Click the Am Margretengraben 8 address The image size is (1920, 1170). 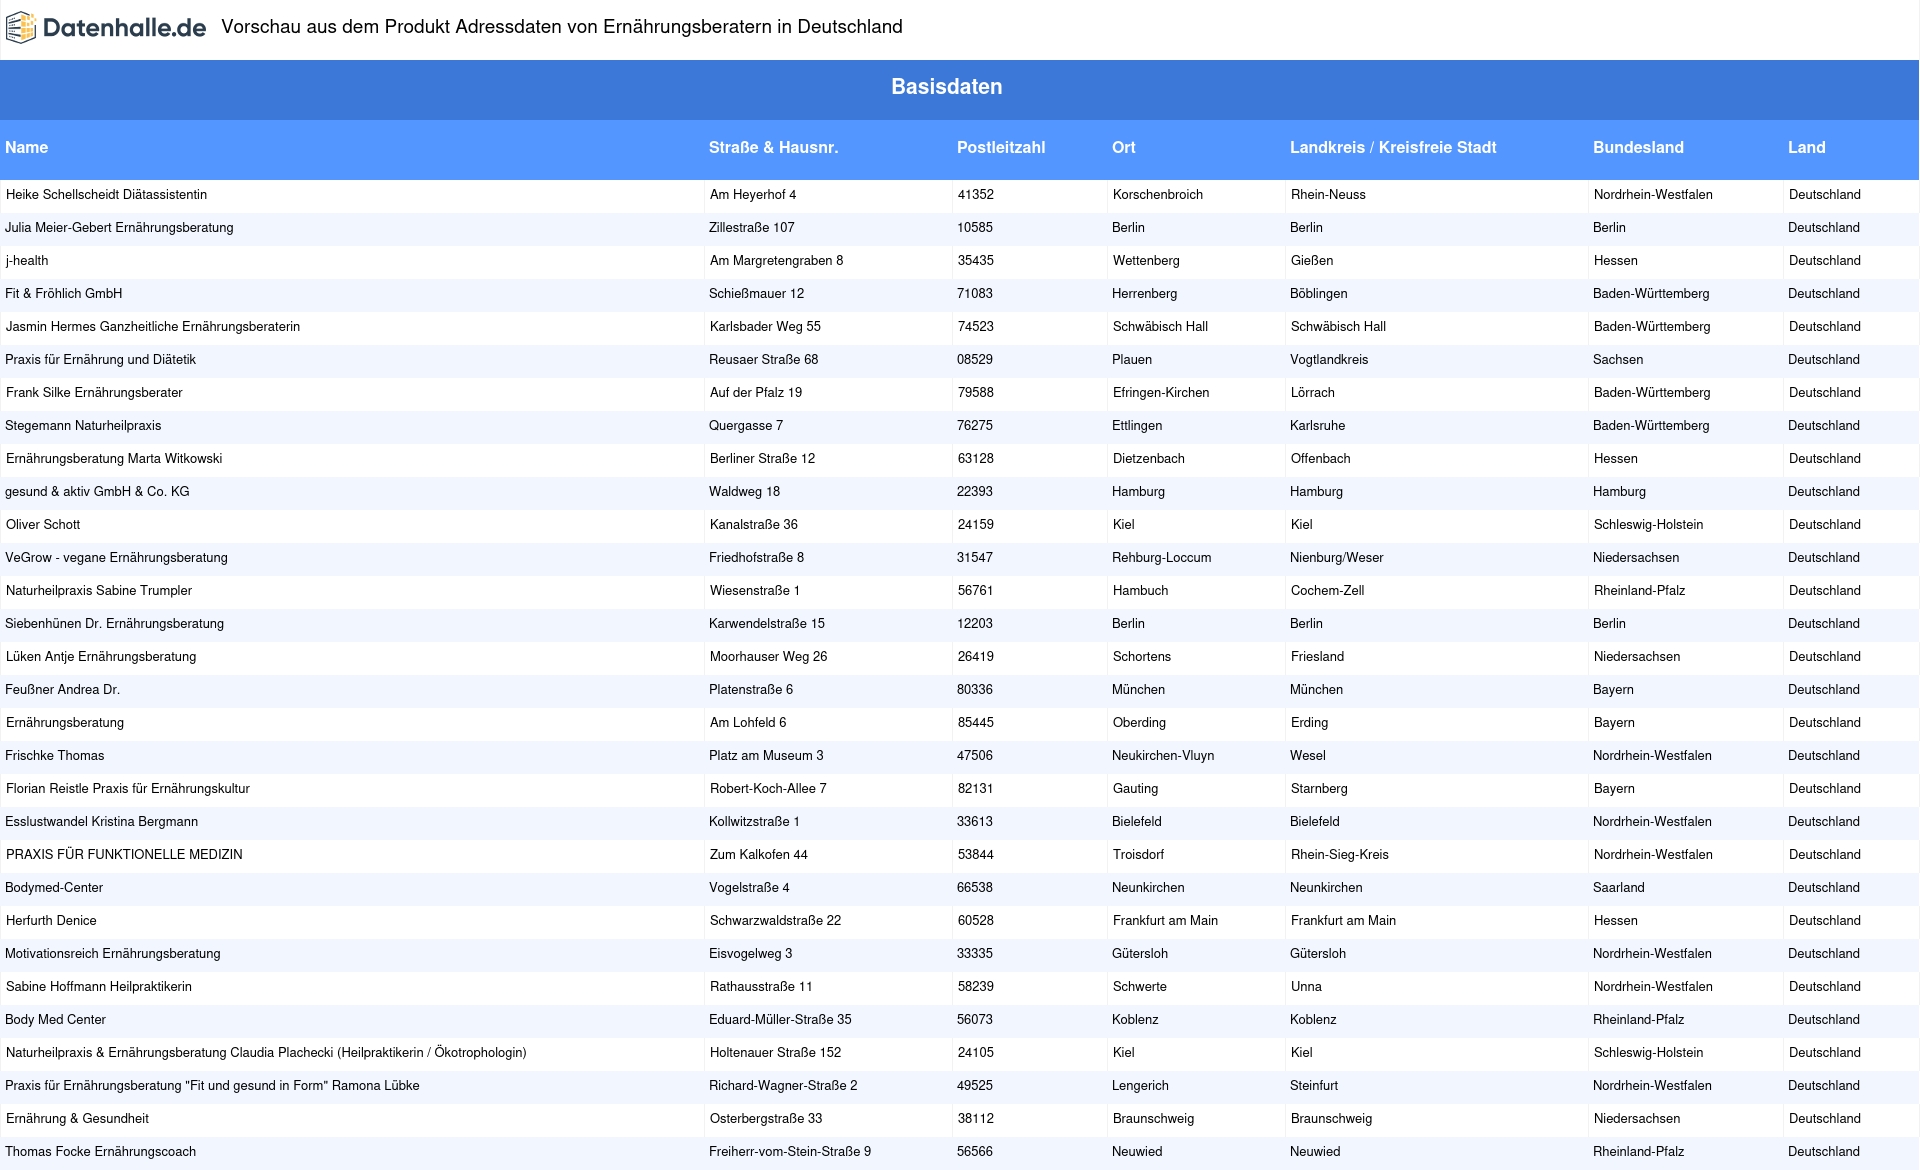click(x=776, y=261)
